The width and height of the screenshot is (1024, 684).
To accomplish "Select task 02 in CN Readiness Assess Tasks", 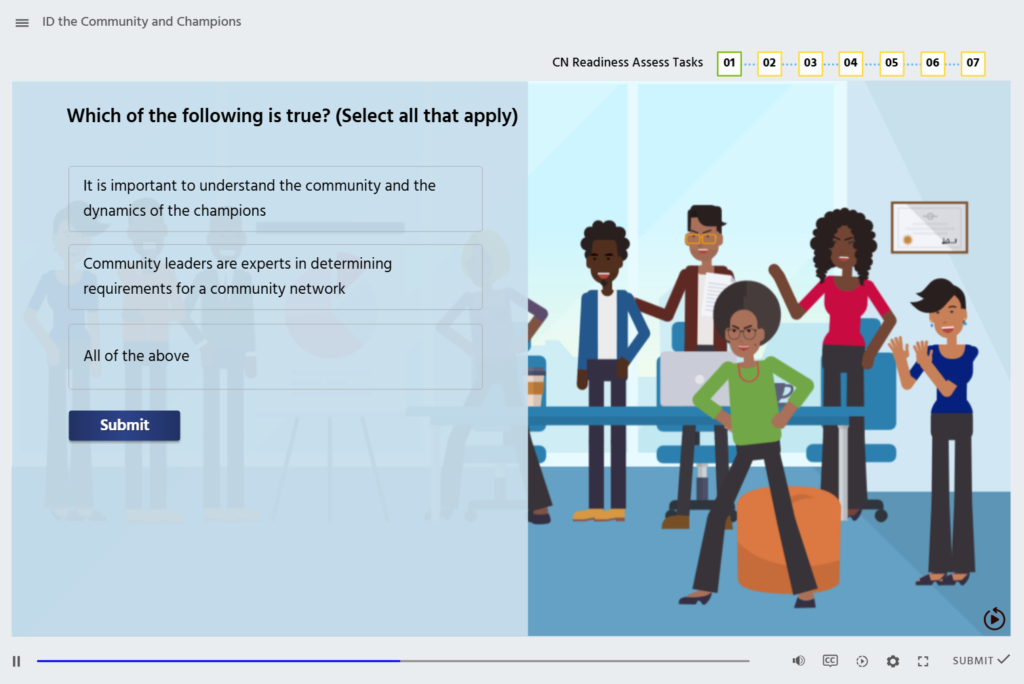I will (769, 63).
